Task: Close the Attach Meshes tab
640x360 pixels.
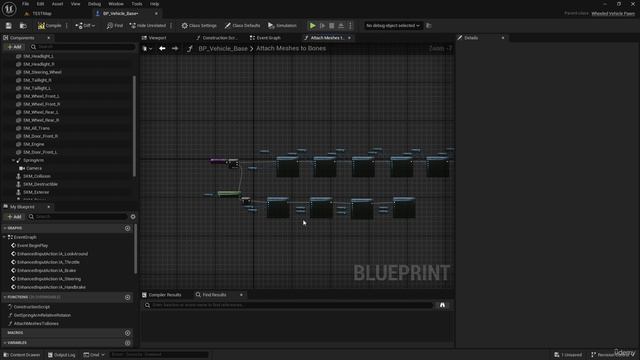Action: click(349, 38)
